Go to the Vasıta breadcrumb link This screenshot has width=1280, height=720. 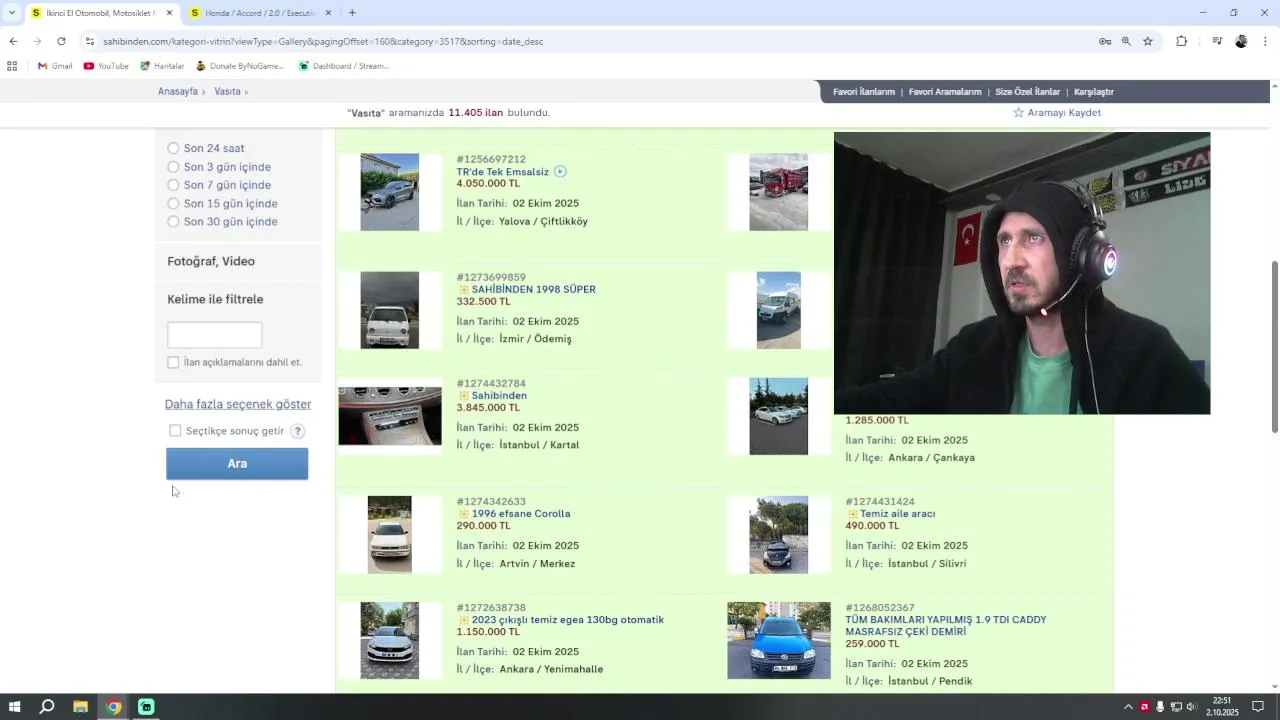pos(227,92)
